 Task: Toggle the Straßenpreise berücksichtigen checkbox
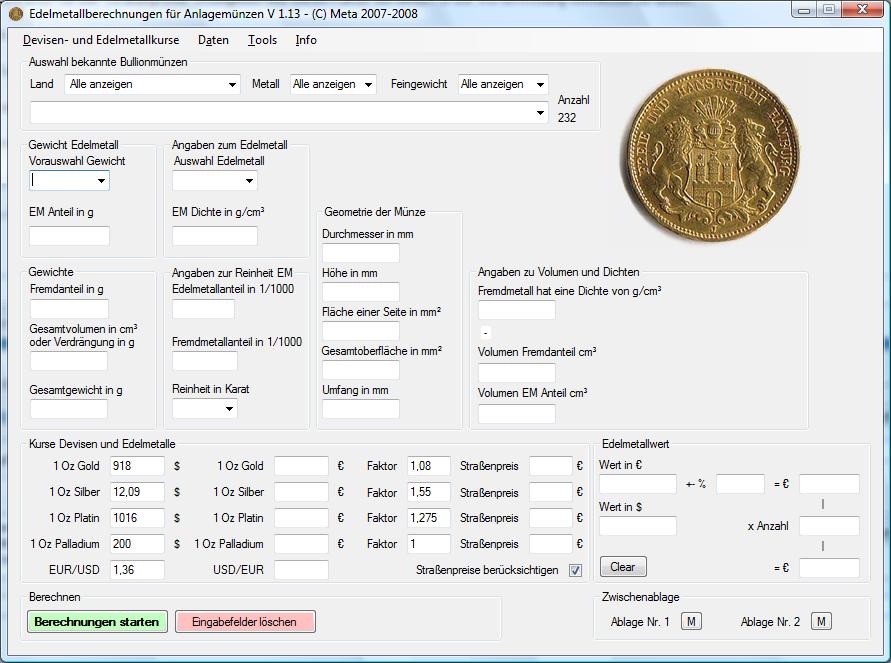[575, 570]
